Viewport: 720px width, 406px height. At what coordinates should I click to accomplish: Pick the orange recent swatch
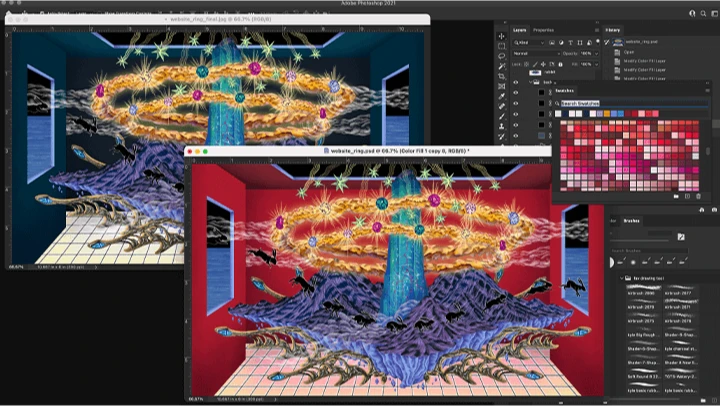[x=607, y=113]
